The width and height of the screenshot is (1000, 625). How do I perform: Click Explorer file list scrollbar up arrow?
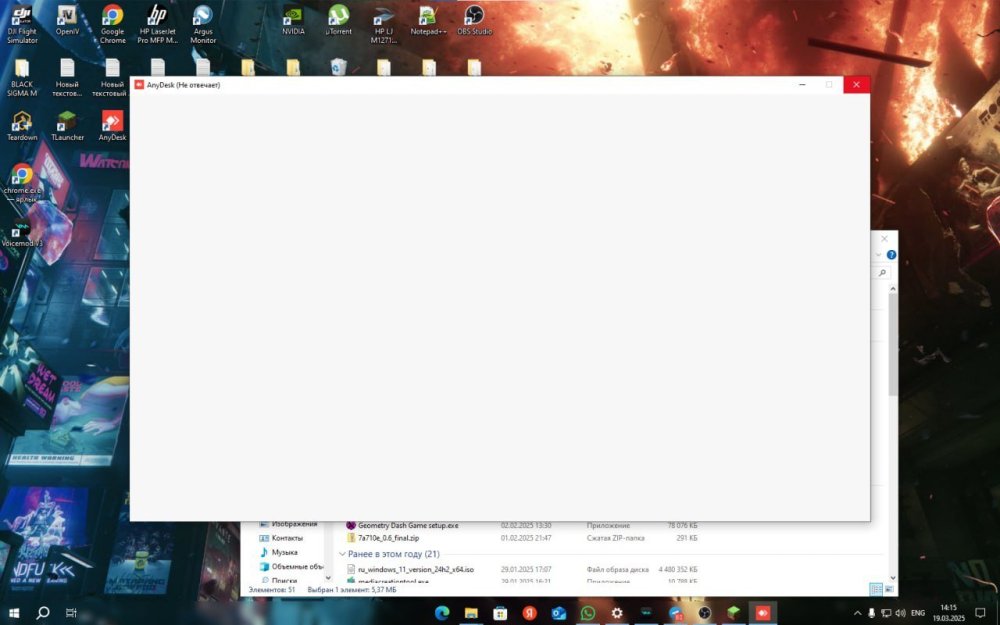(x=893, y=289)
